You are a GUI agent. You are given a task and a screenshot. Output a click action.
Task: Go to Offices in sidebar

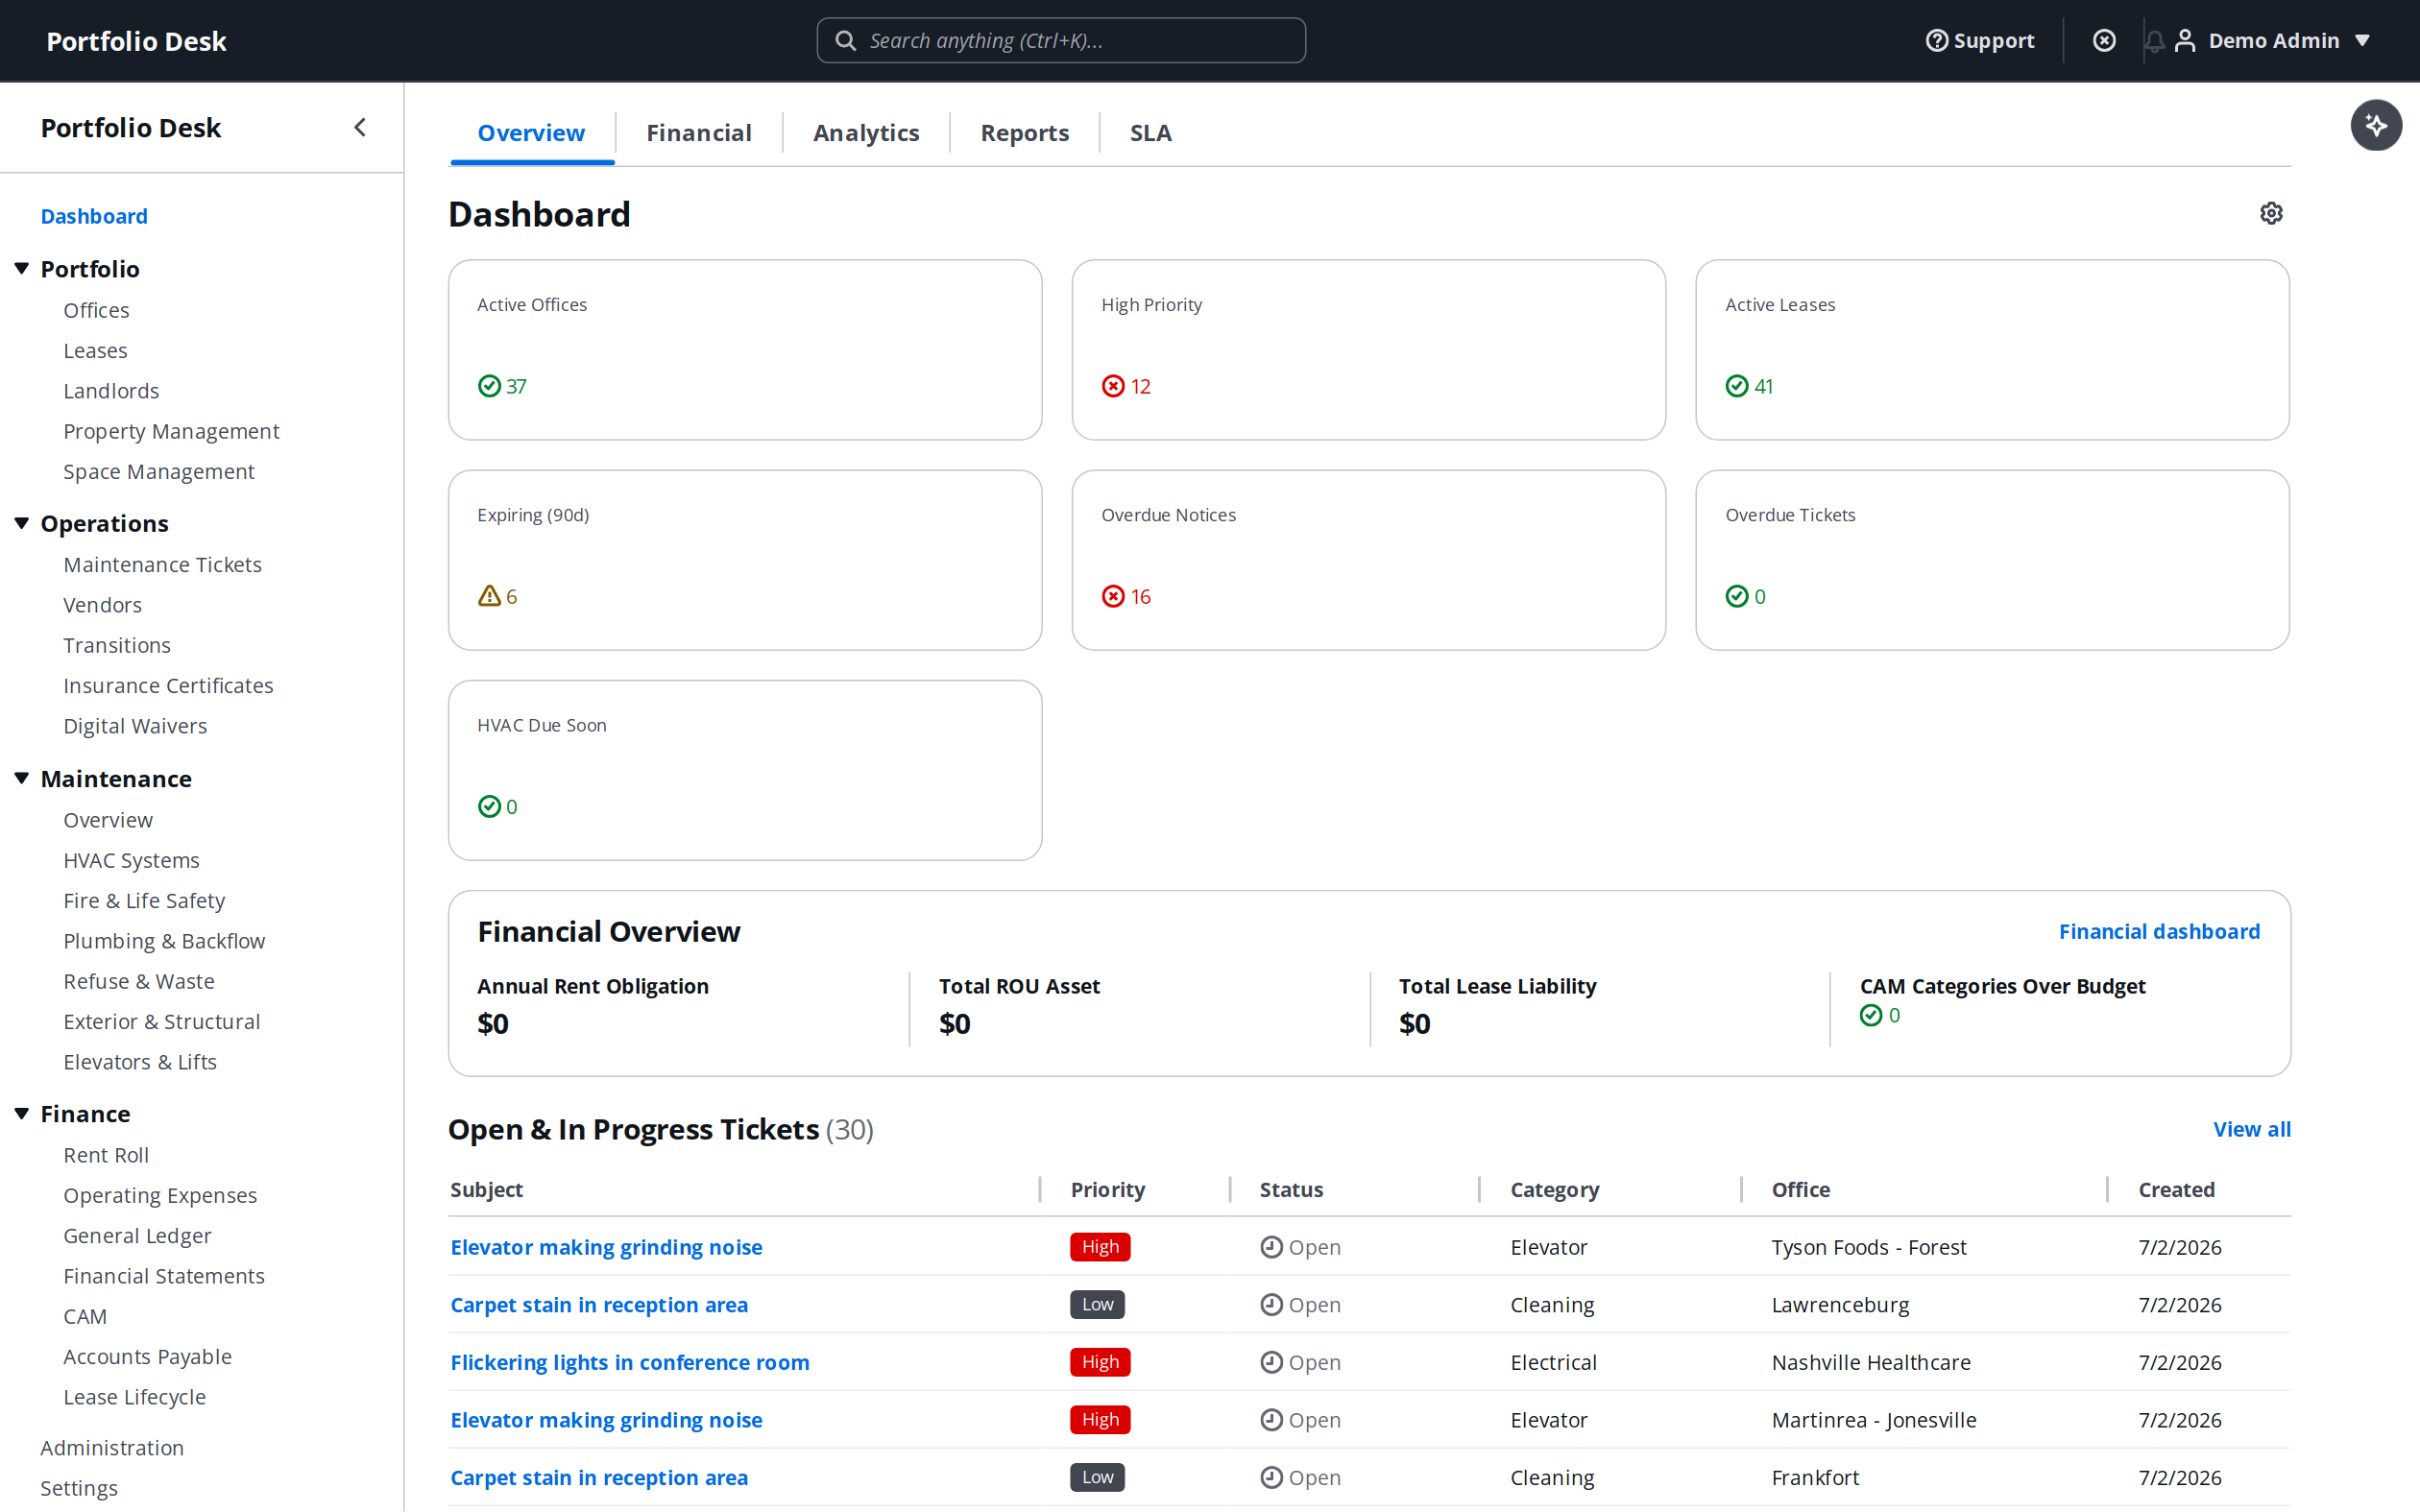[x=96, y=310]
